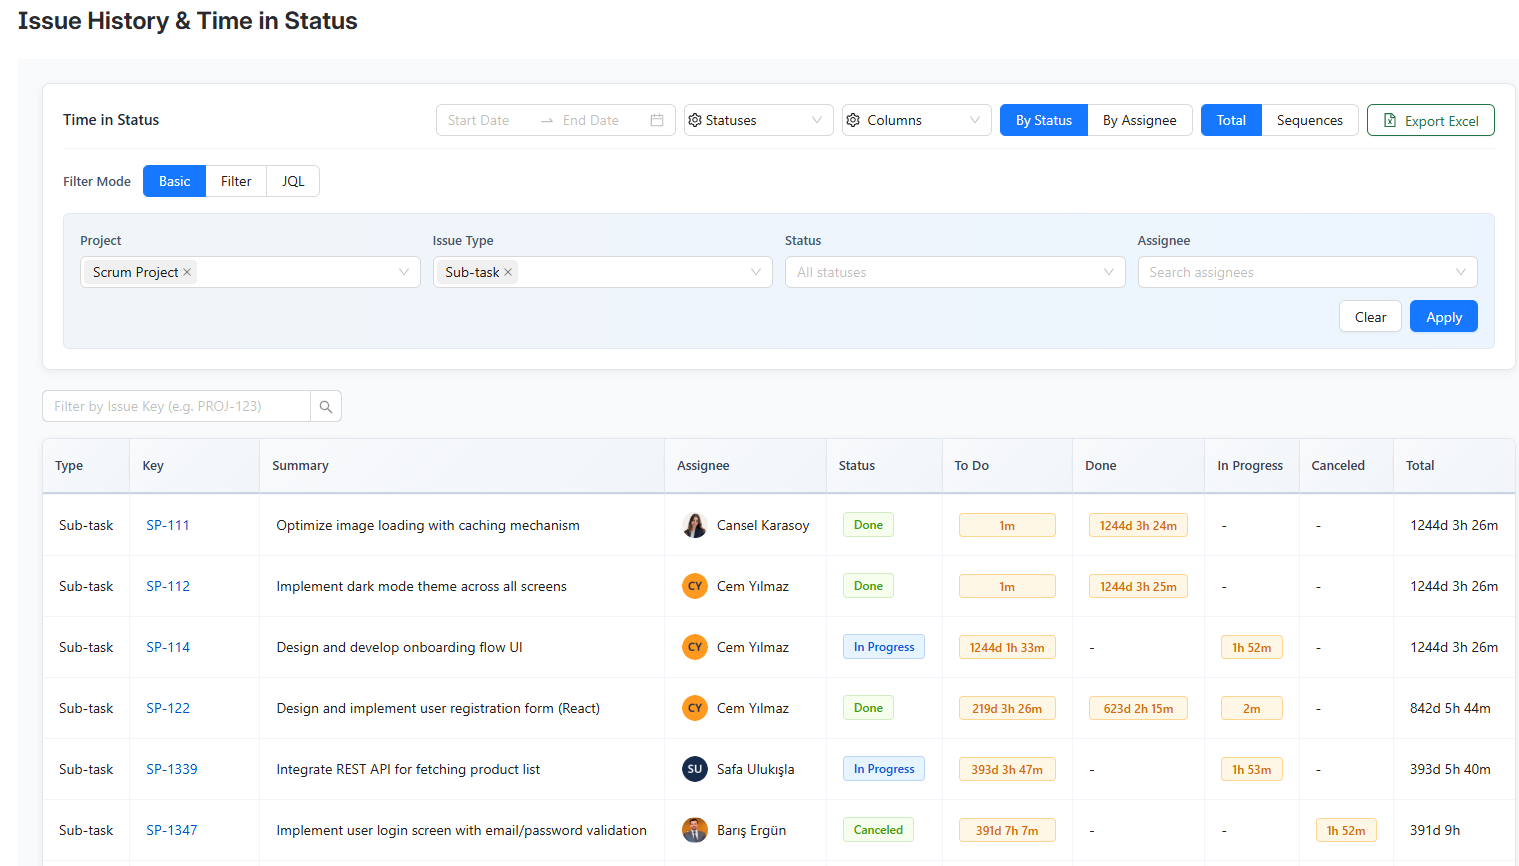Screen dimensions: 1519x866
Task: Click the Filter by Issue Key input field
Action: tap(176, 407)
